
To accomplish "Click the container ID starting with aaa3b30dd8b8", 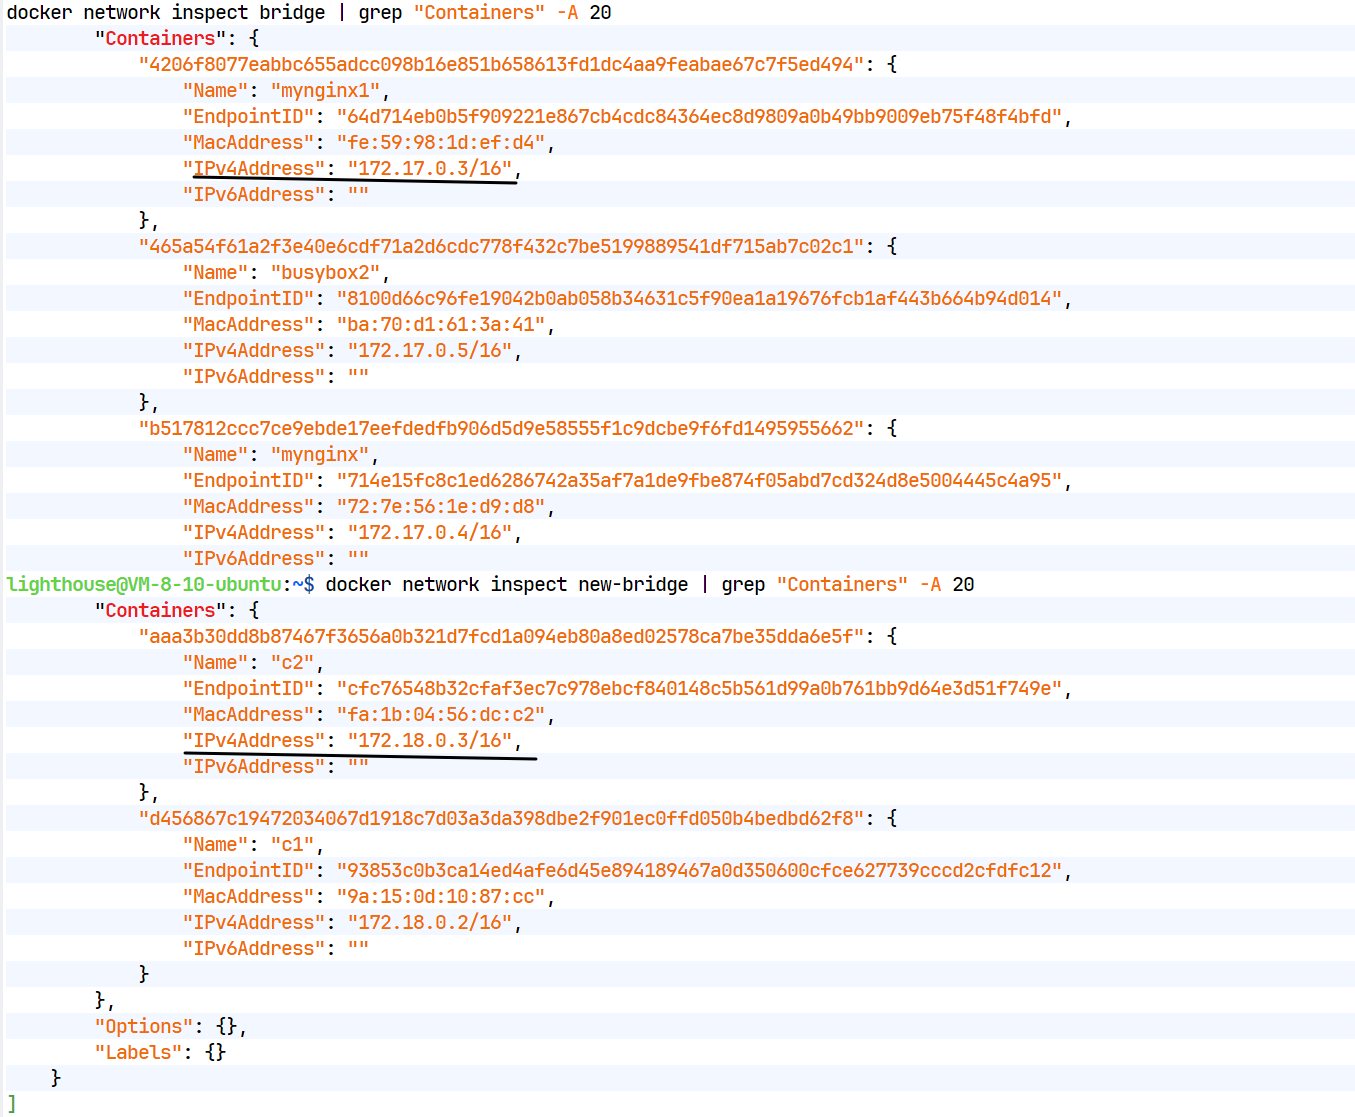I will [x=501, y=637].
